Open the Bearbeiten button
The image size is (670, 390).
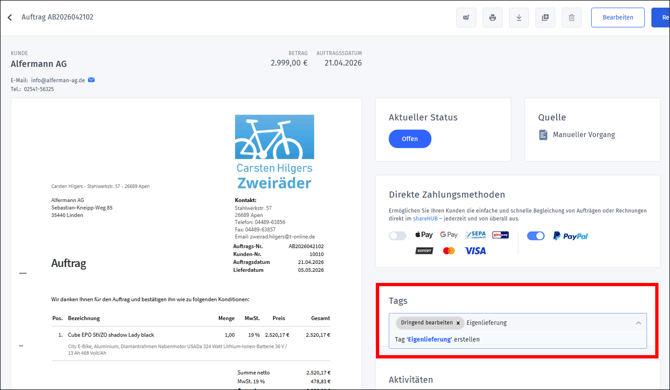pyautogui.click(x=618, y=18)
